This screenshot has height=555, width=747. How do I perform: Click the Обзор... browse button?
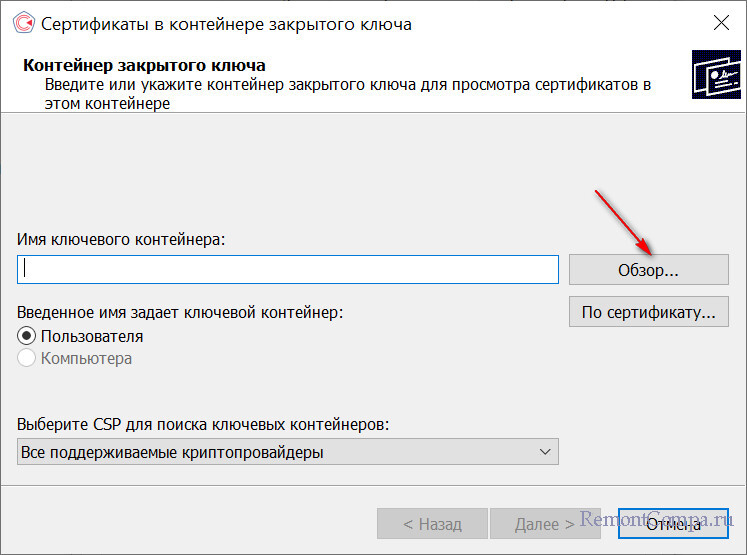click(x=648, y=270)
